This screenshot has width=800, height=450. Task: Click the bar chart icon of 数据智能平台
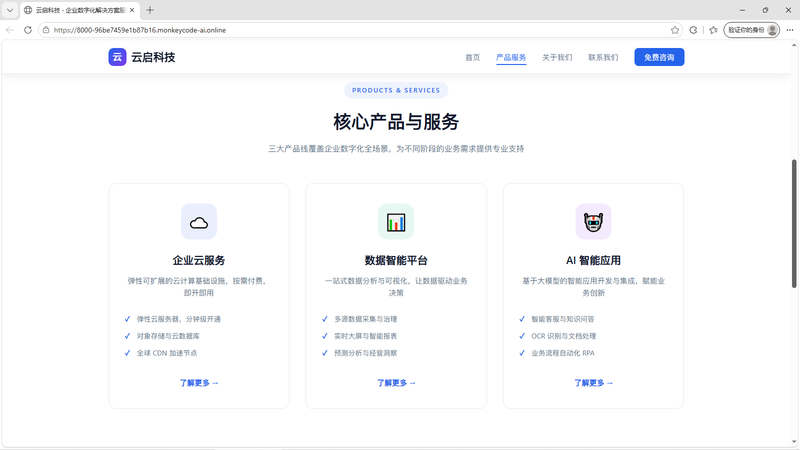coord(396,222)
